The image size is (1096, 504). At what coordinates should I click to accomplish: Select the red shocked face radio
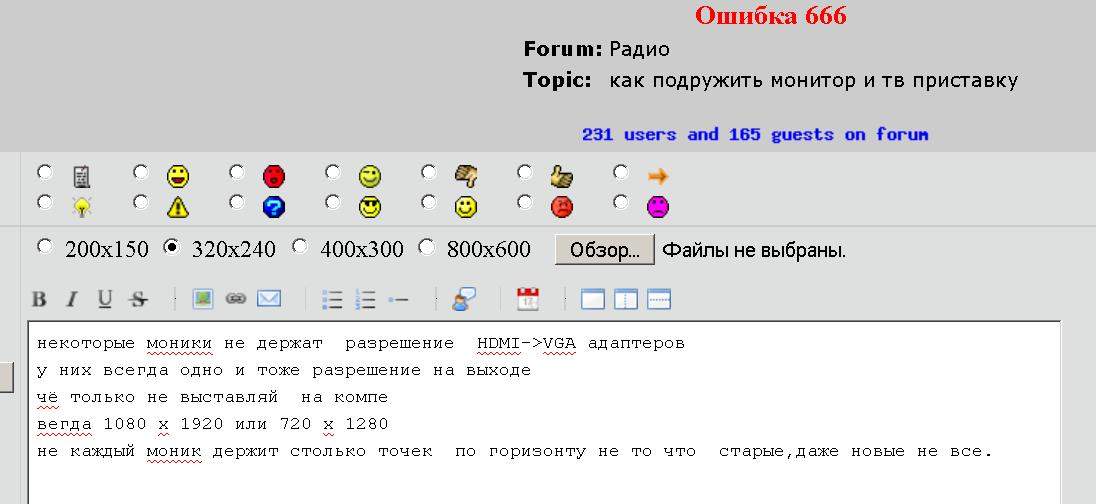238,171
